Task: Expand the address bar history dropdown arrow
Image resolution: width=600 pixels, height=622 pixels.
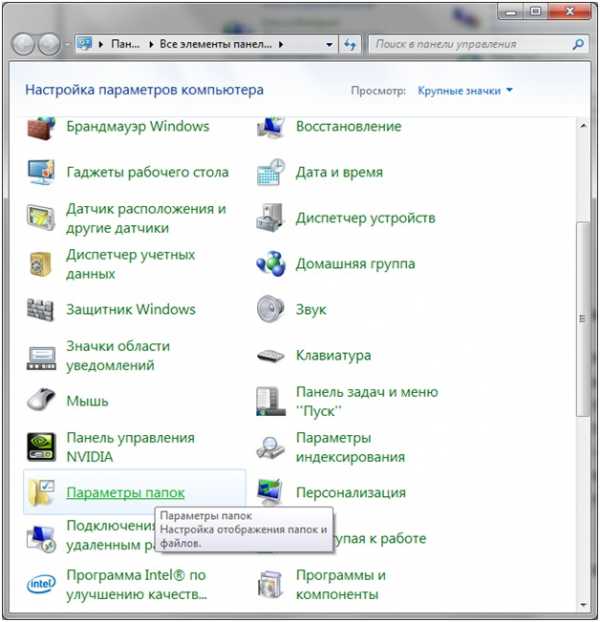Action: 328,45
